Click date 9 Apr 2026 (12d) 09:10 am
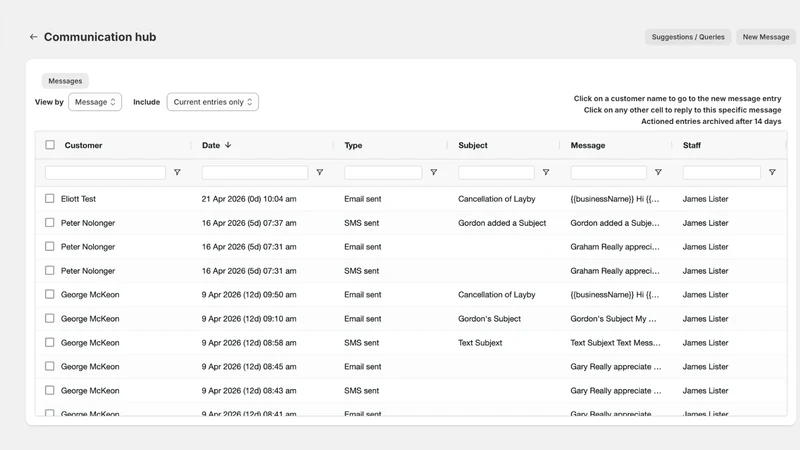 coord(248,319)
